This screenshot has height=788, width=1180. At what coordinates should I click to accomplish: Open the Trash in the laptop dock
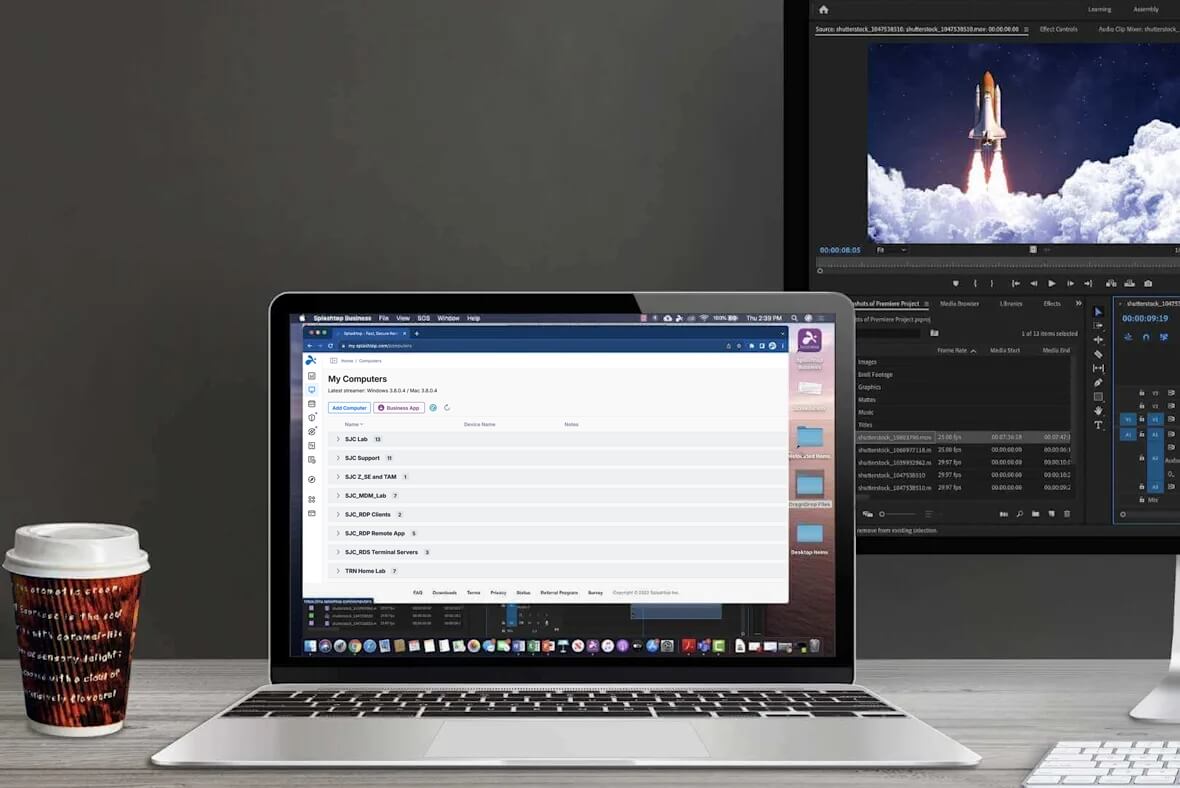tap(814, 646)
